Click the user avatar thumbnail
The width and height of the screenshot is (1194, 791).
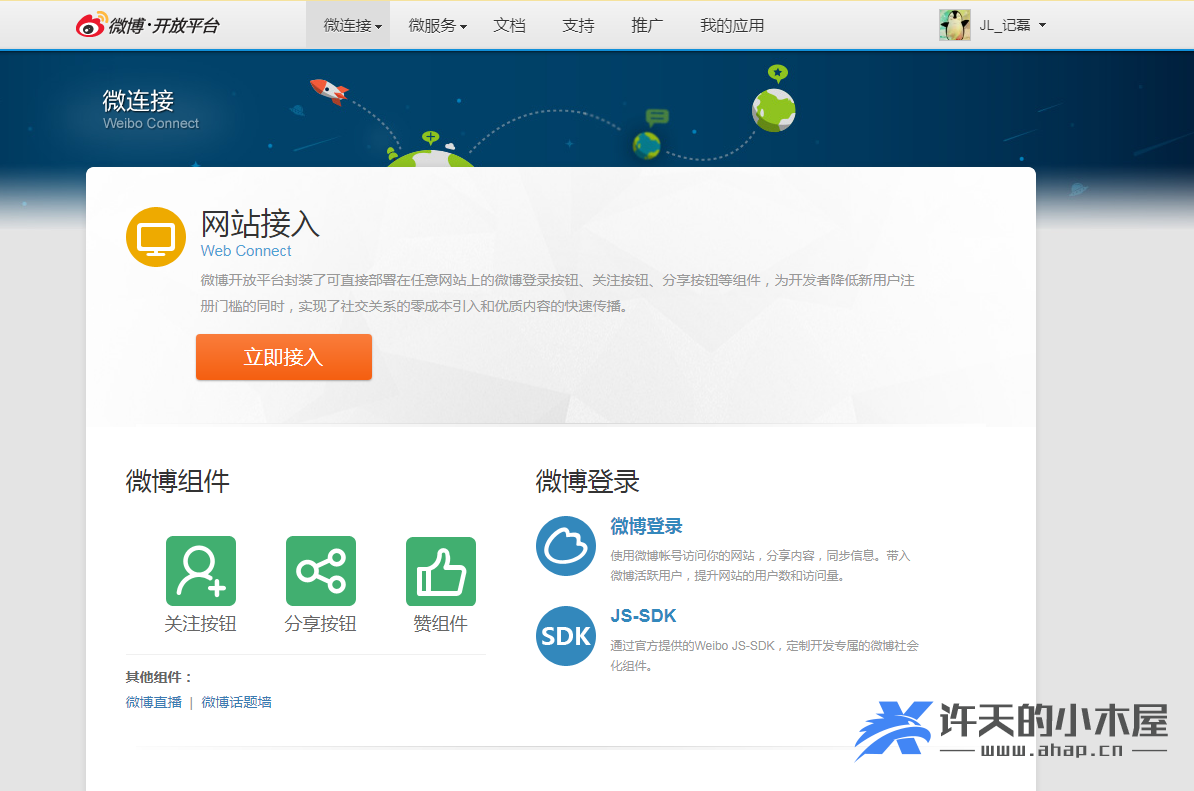[955, 25]
